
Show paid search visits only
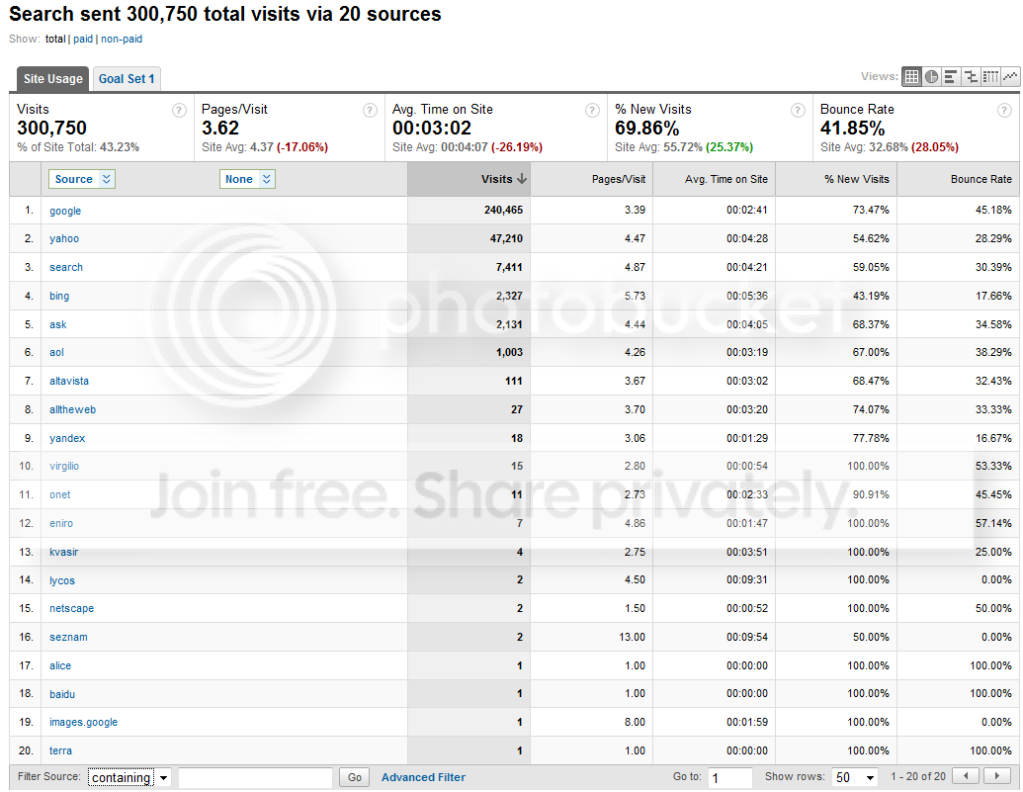tap(83, 39)
